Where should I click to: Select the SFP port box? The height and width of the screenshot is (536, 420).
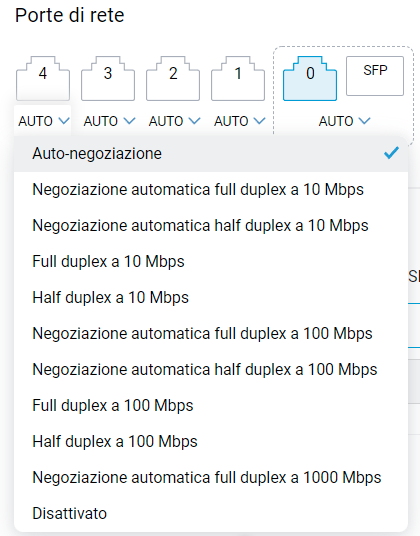(375, 76)
